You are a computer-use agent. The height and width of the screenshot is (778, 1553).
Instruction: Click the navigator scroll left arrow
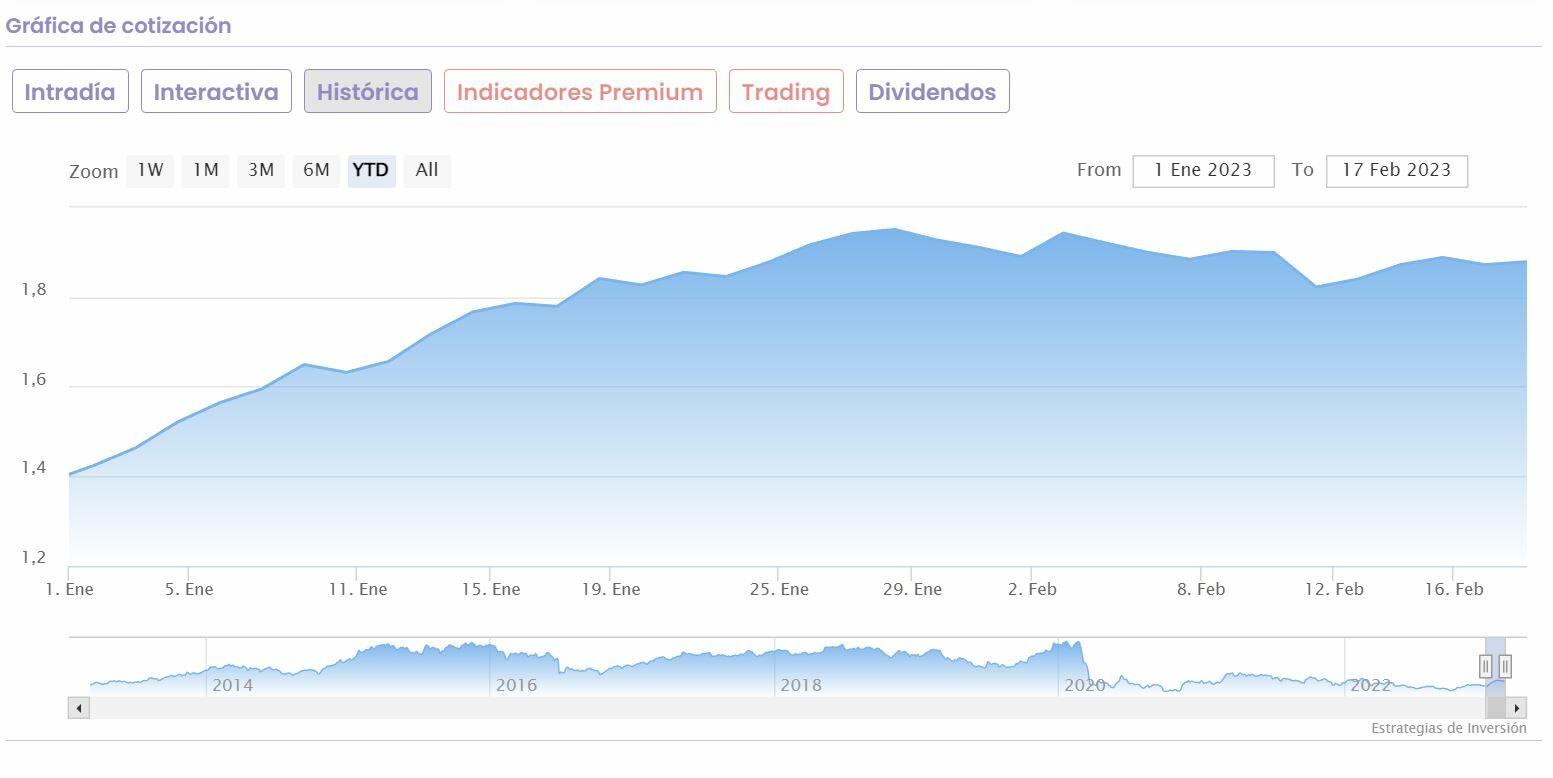pyautogui.click(x=78, y=708)
